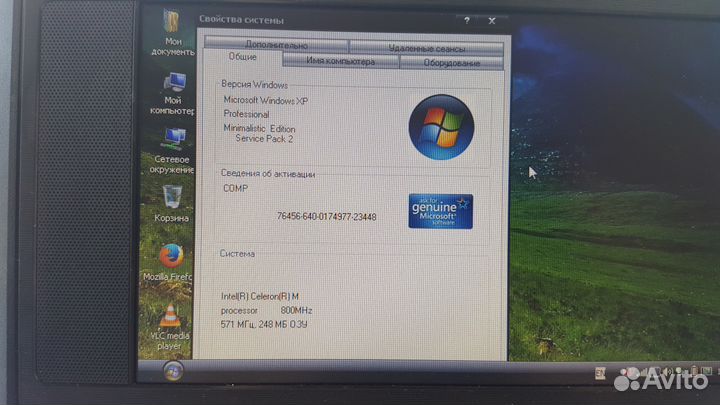The width and height of the screenshot is (720, 405).
Task: Click the Minimalistic Edition text
Action: pyautogui.click(x=259, y=129)
